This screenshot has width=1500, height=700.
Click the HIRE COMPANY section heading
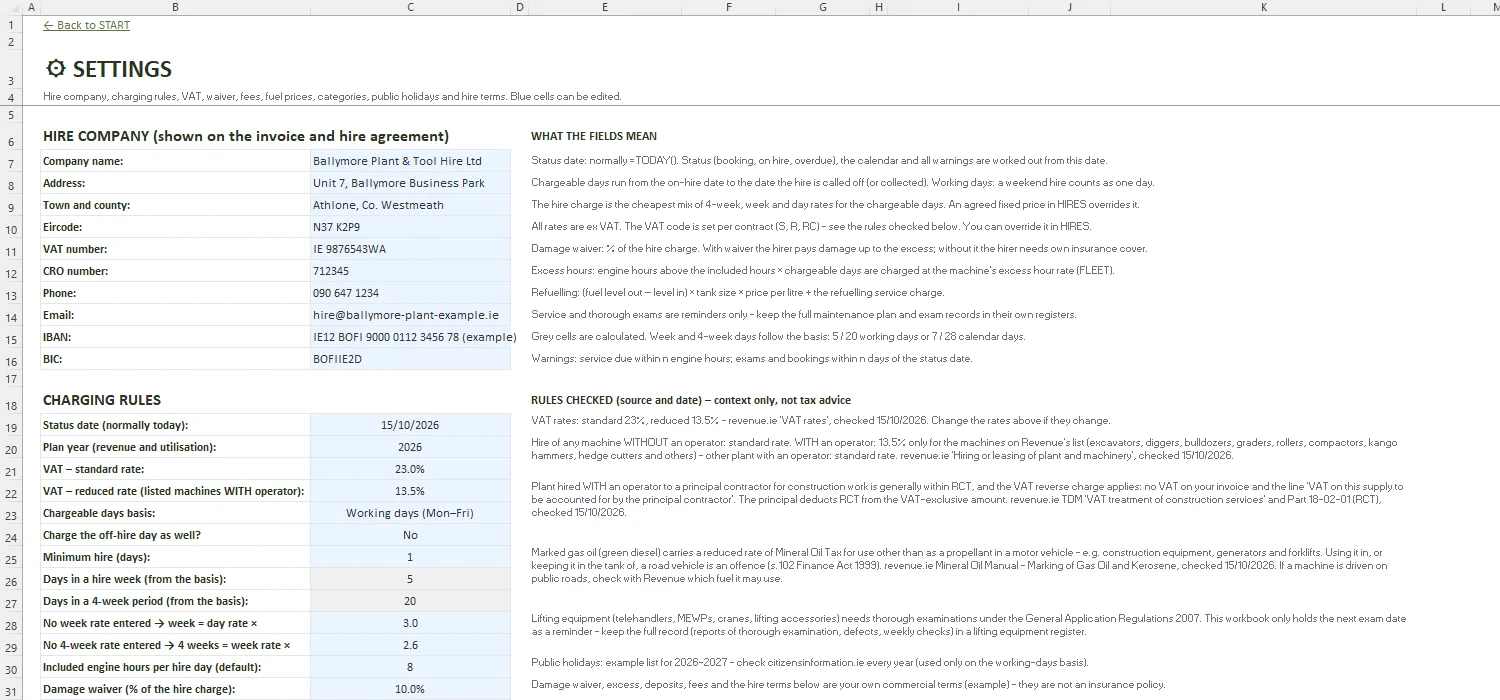coord(246,136)
